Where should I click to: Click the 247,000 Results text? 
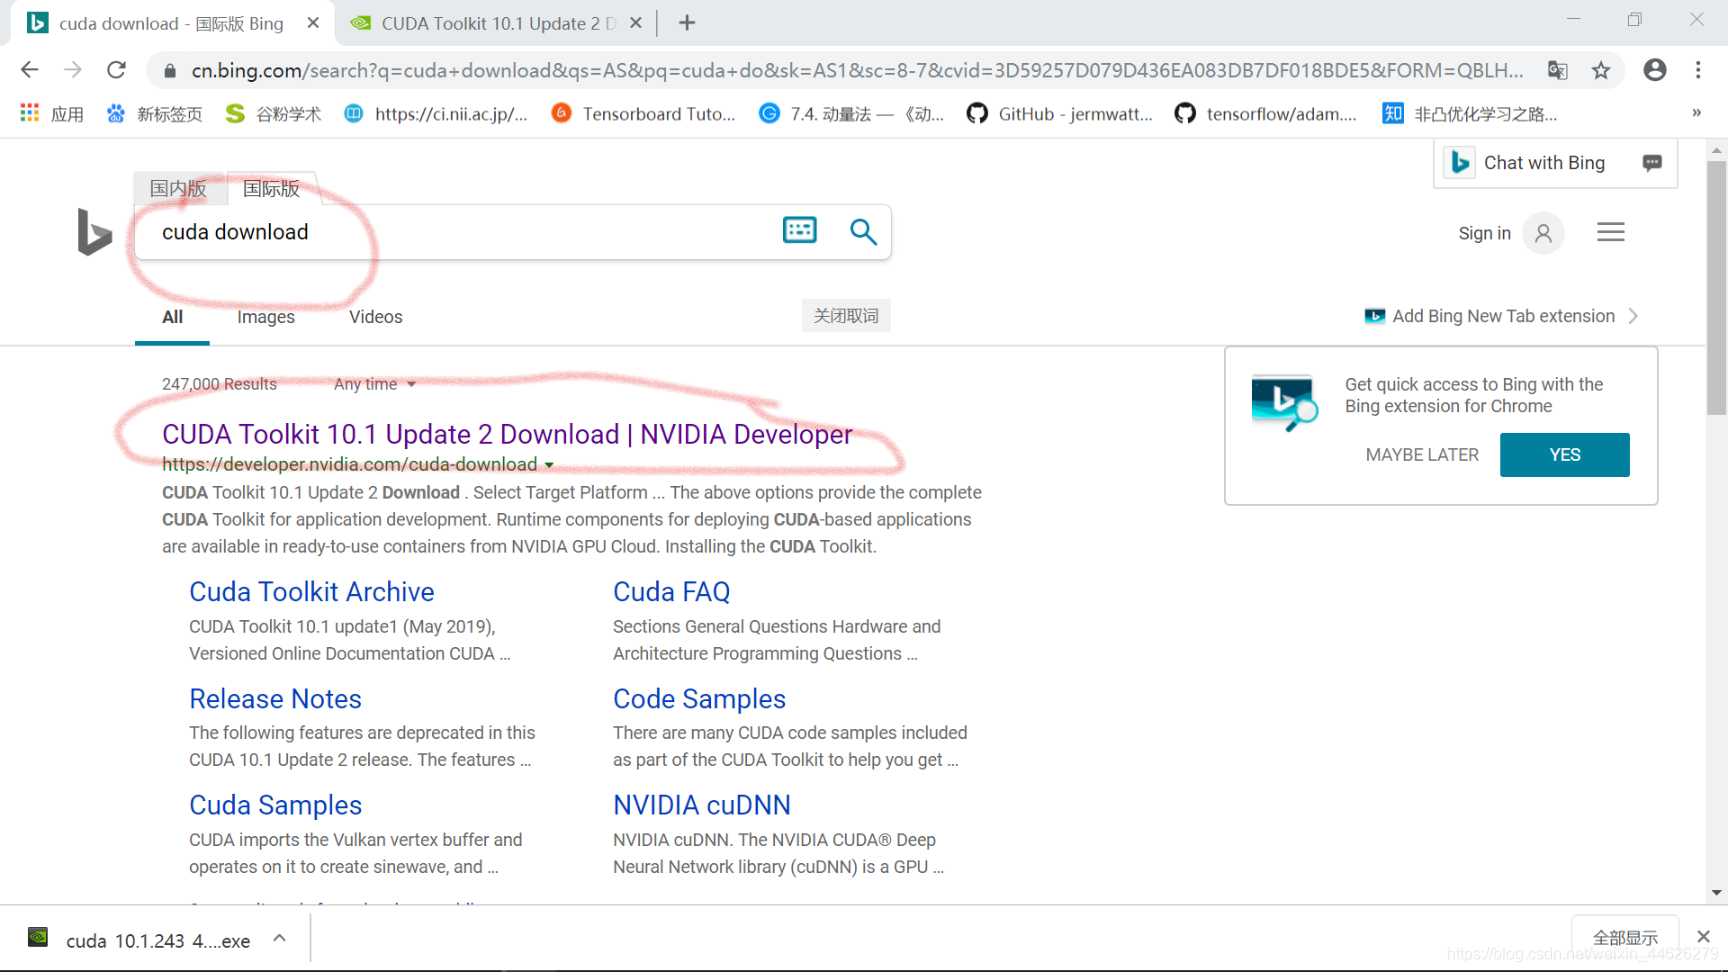219,384
